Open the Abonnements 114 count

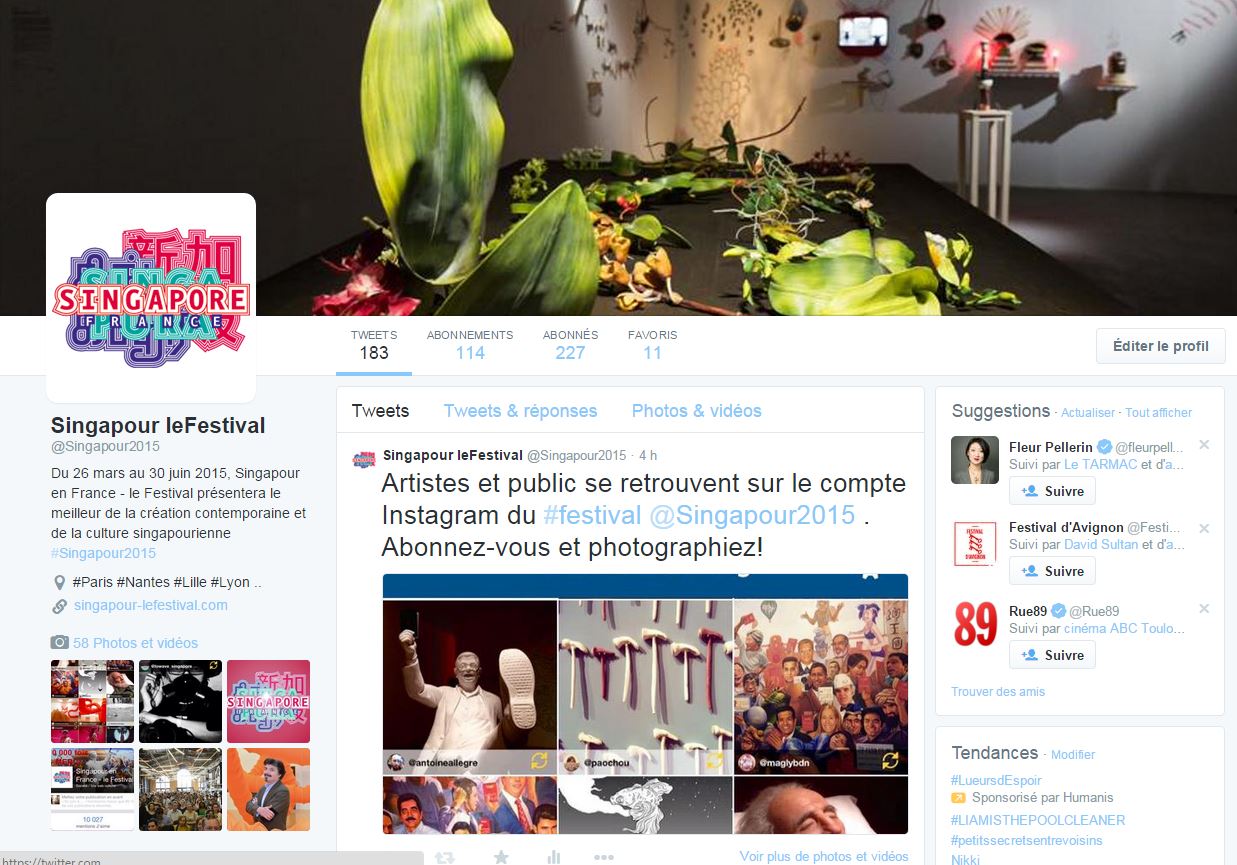tap(470, 345)
